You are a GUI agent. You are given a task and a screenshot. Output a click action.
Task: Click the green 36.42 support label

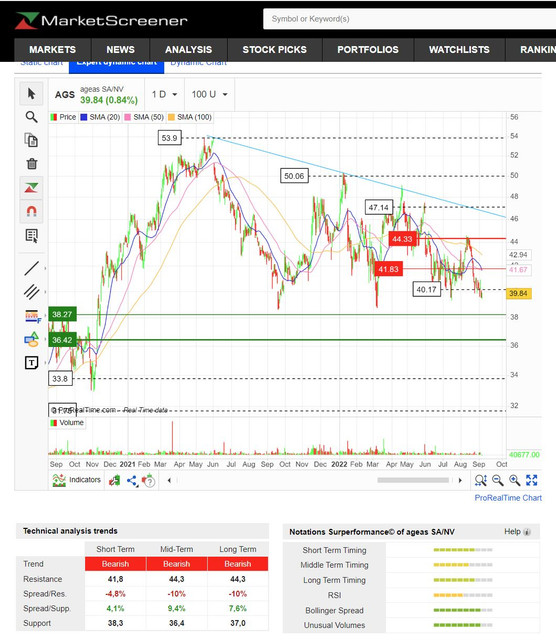[x=62, y=340]
